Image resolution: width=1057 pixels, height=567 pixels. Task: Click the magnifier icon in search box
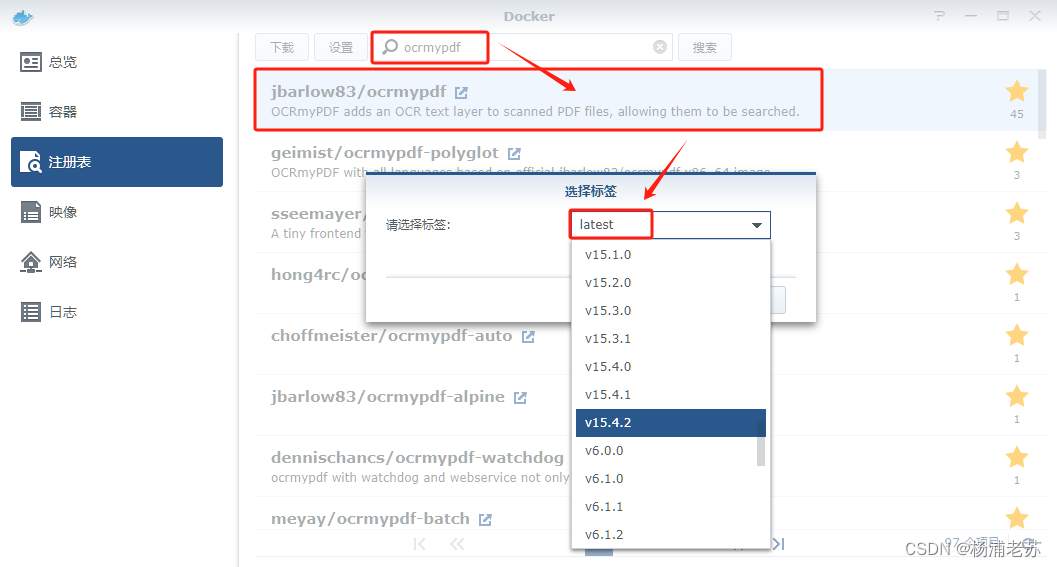[x=390, y=47]
